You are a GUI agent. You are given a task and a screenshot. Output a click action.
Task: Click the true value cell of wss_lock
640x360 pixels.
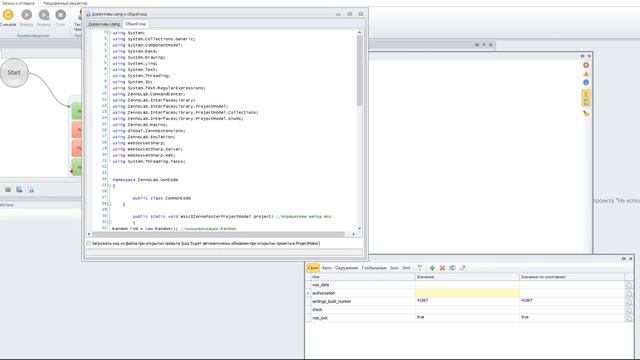tap(467, 318)
